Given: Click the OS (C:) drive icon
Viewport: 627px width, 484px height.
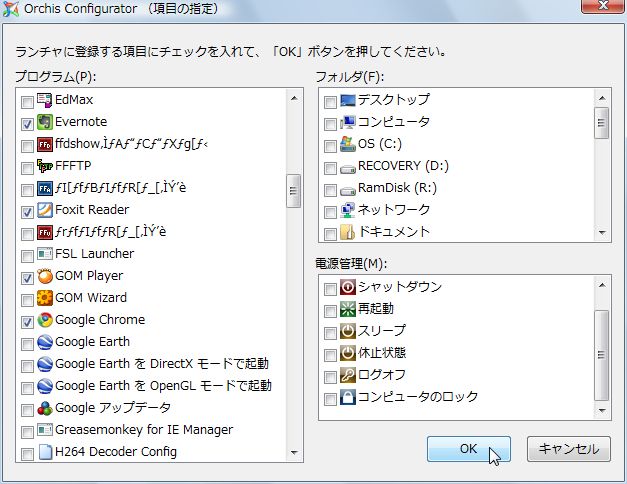Looking at the screenshot, I should tap(347, 144).
